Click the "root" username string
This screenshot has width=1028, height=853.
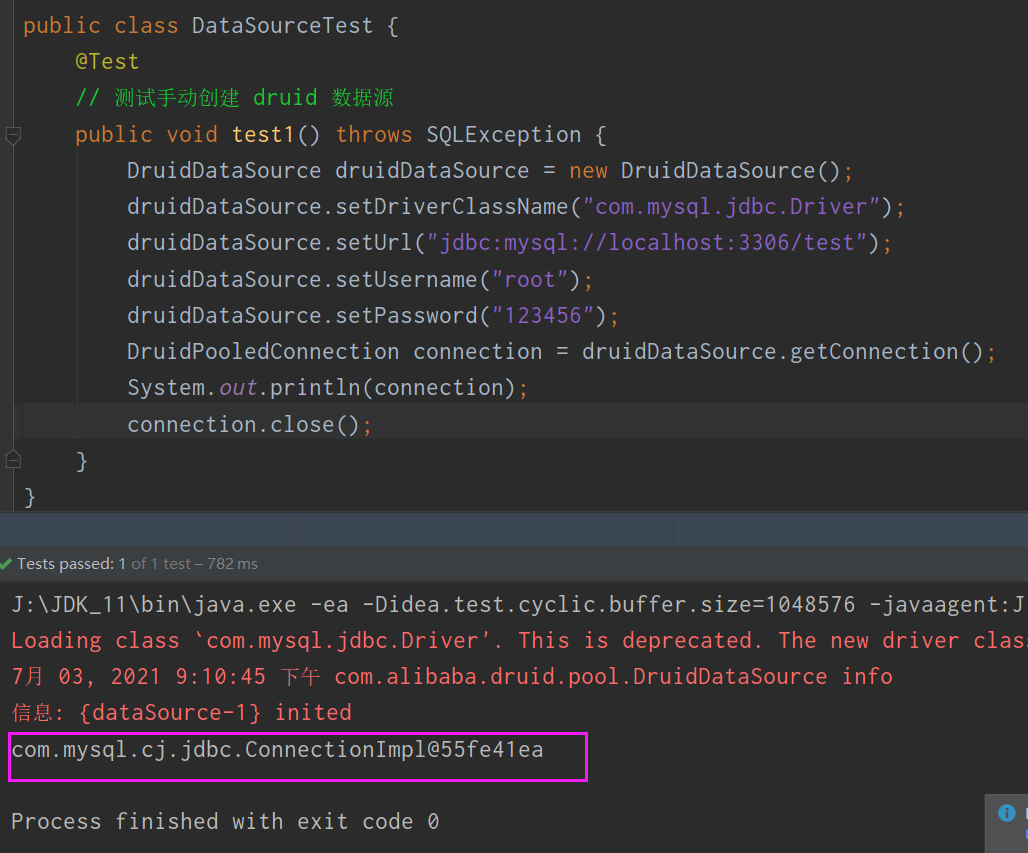click(x=530, y=279)
